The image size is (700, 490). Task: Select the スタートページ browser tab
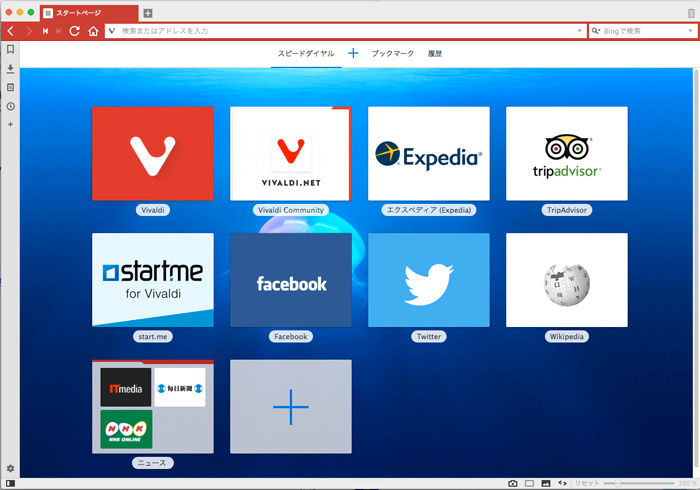pos(89,13)
